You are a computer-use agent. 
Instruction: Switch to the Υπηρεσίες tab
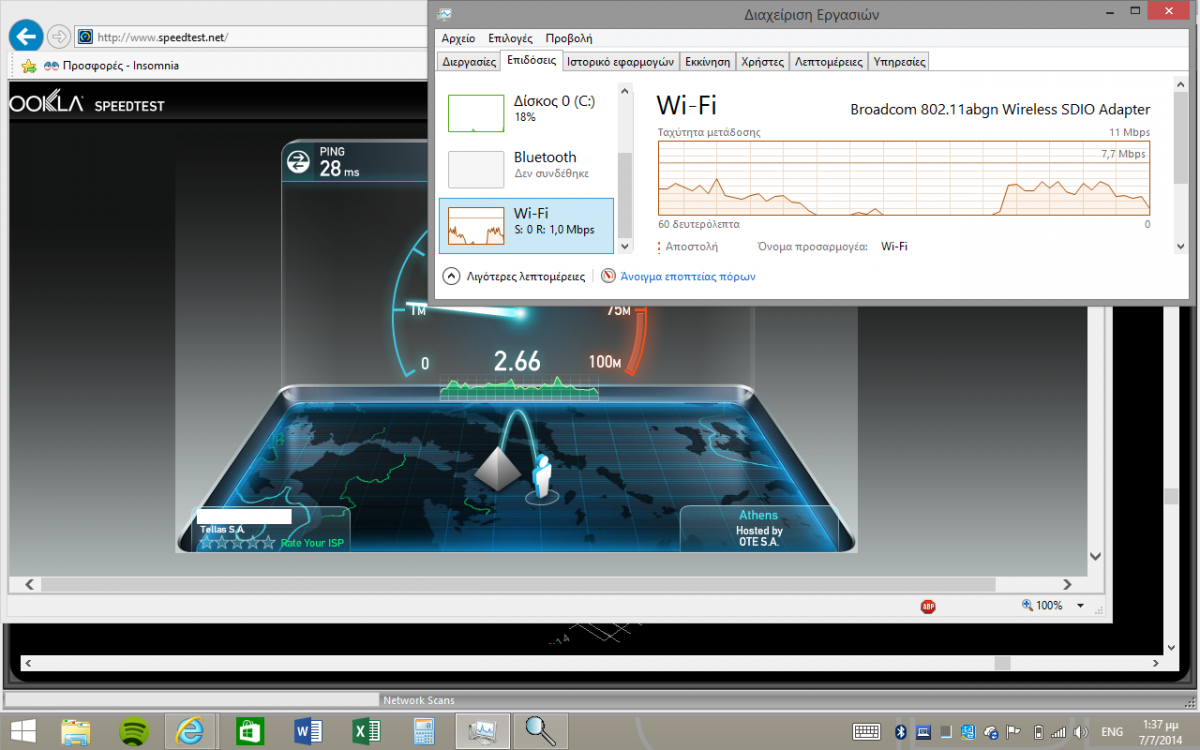pos(899,61)
